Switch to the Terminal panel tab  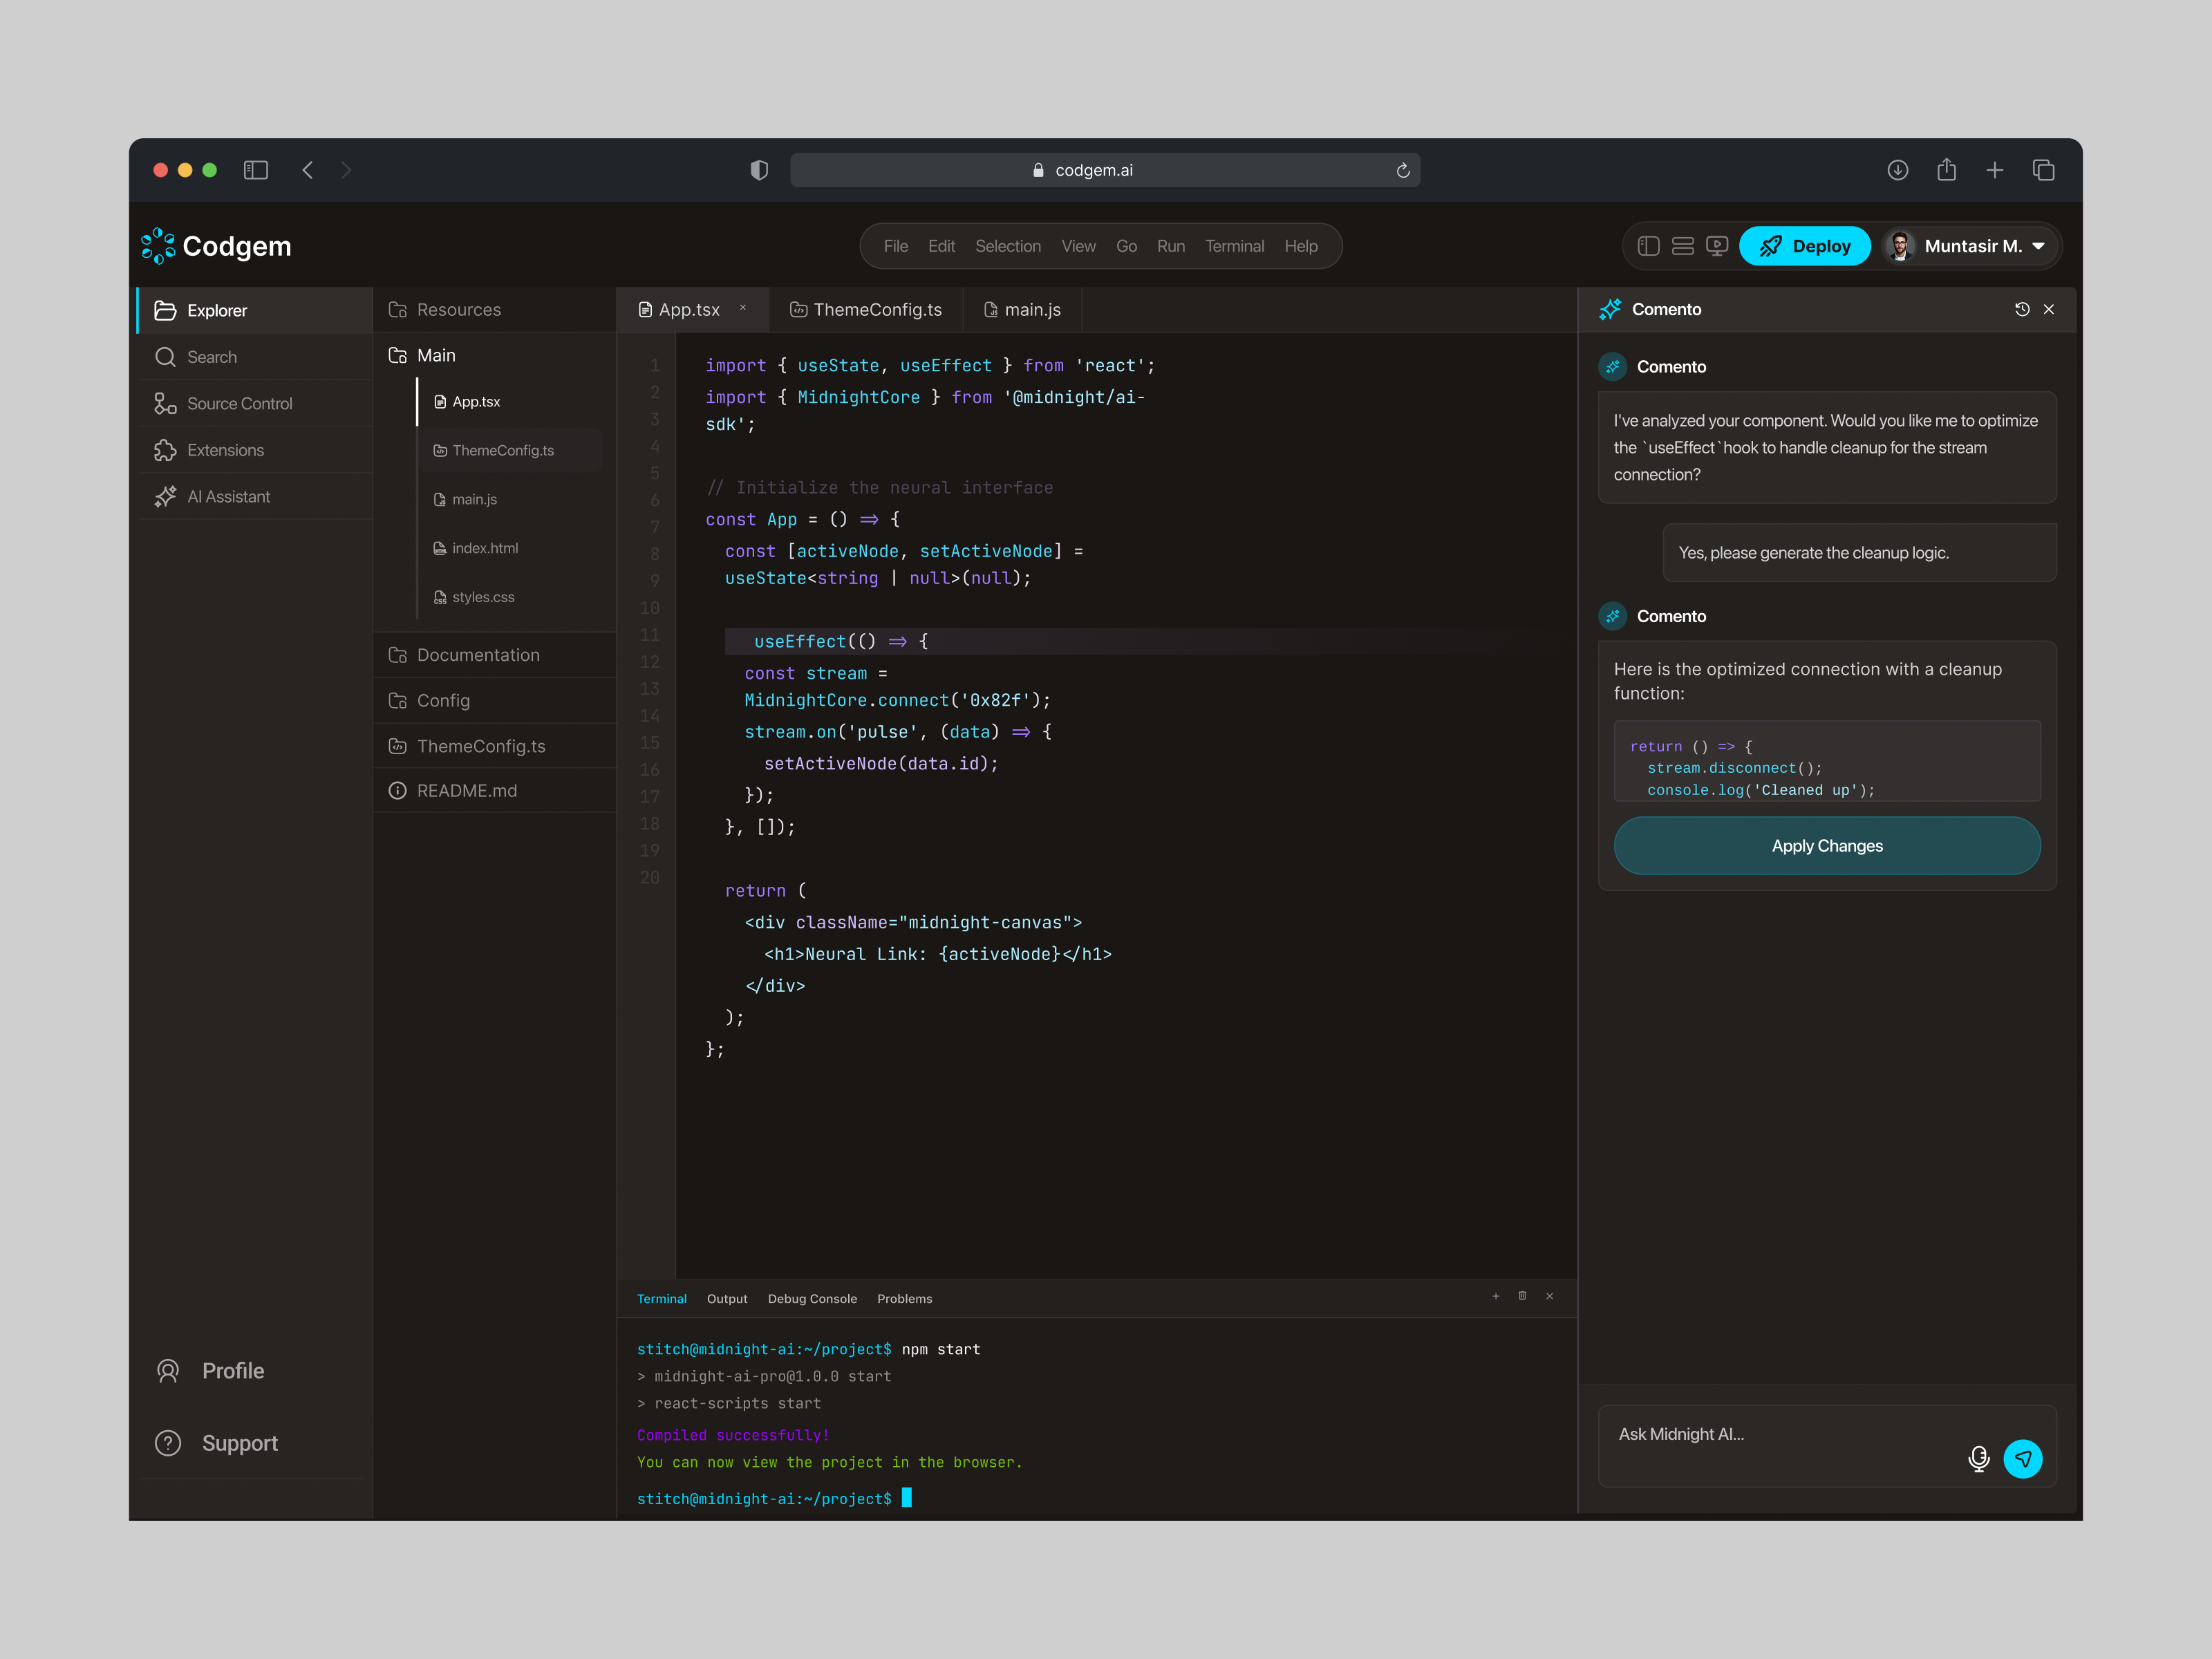pos(662,1299)
